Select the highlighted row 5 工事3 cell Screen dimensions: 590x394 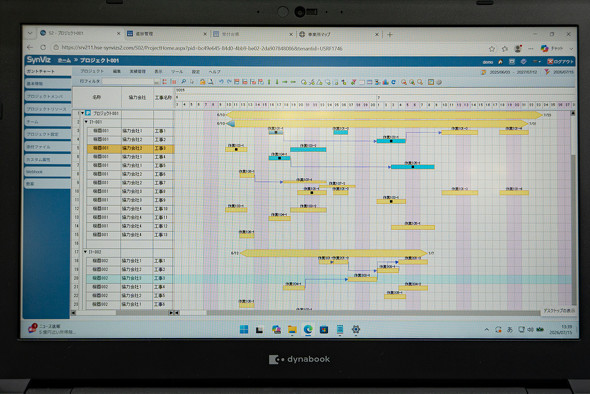pos(163,148)
